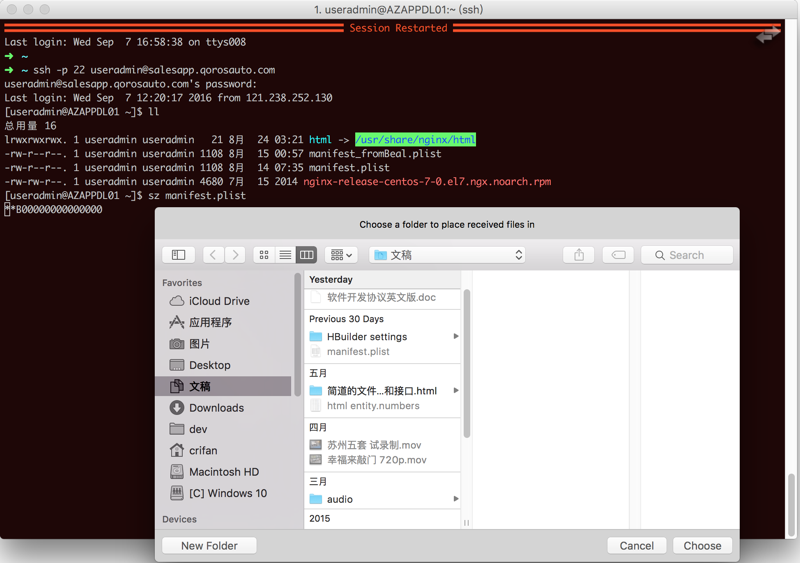
Task: Click the html symlink in terminal listing
Action: point(320,139)
